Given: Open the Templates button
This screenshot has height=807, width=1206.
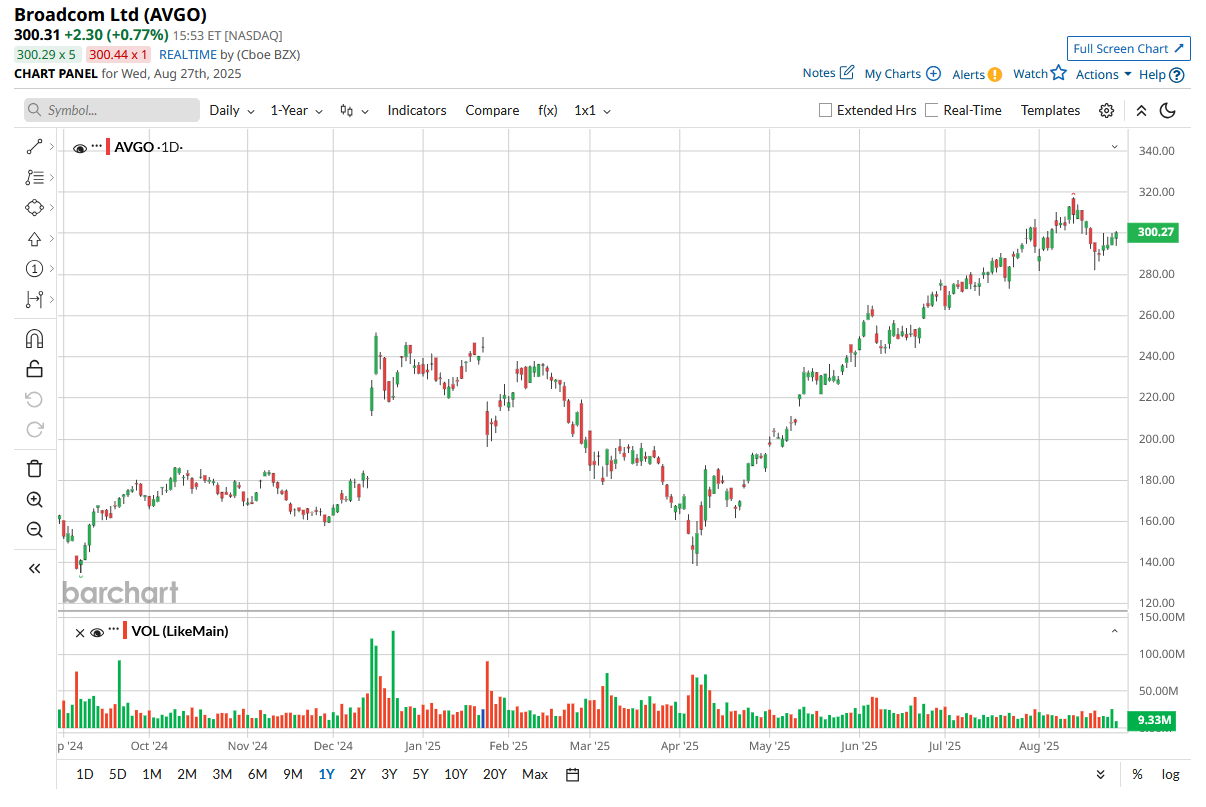Looking at the screenshot, I should [x=1050, y=111].
